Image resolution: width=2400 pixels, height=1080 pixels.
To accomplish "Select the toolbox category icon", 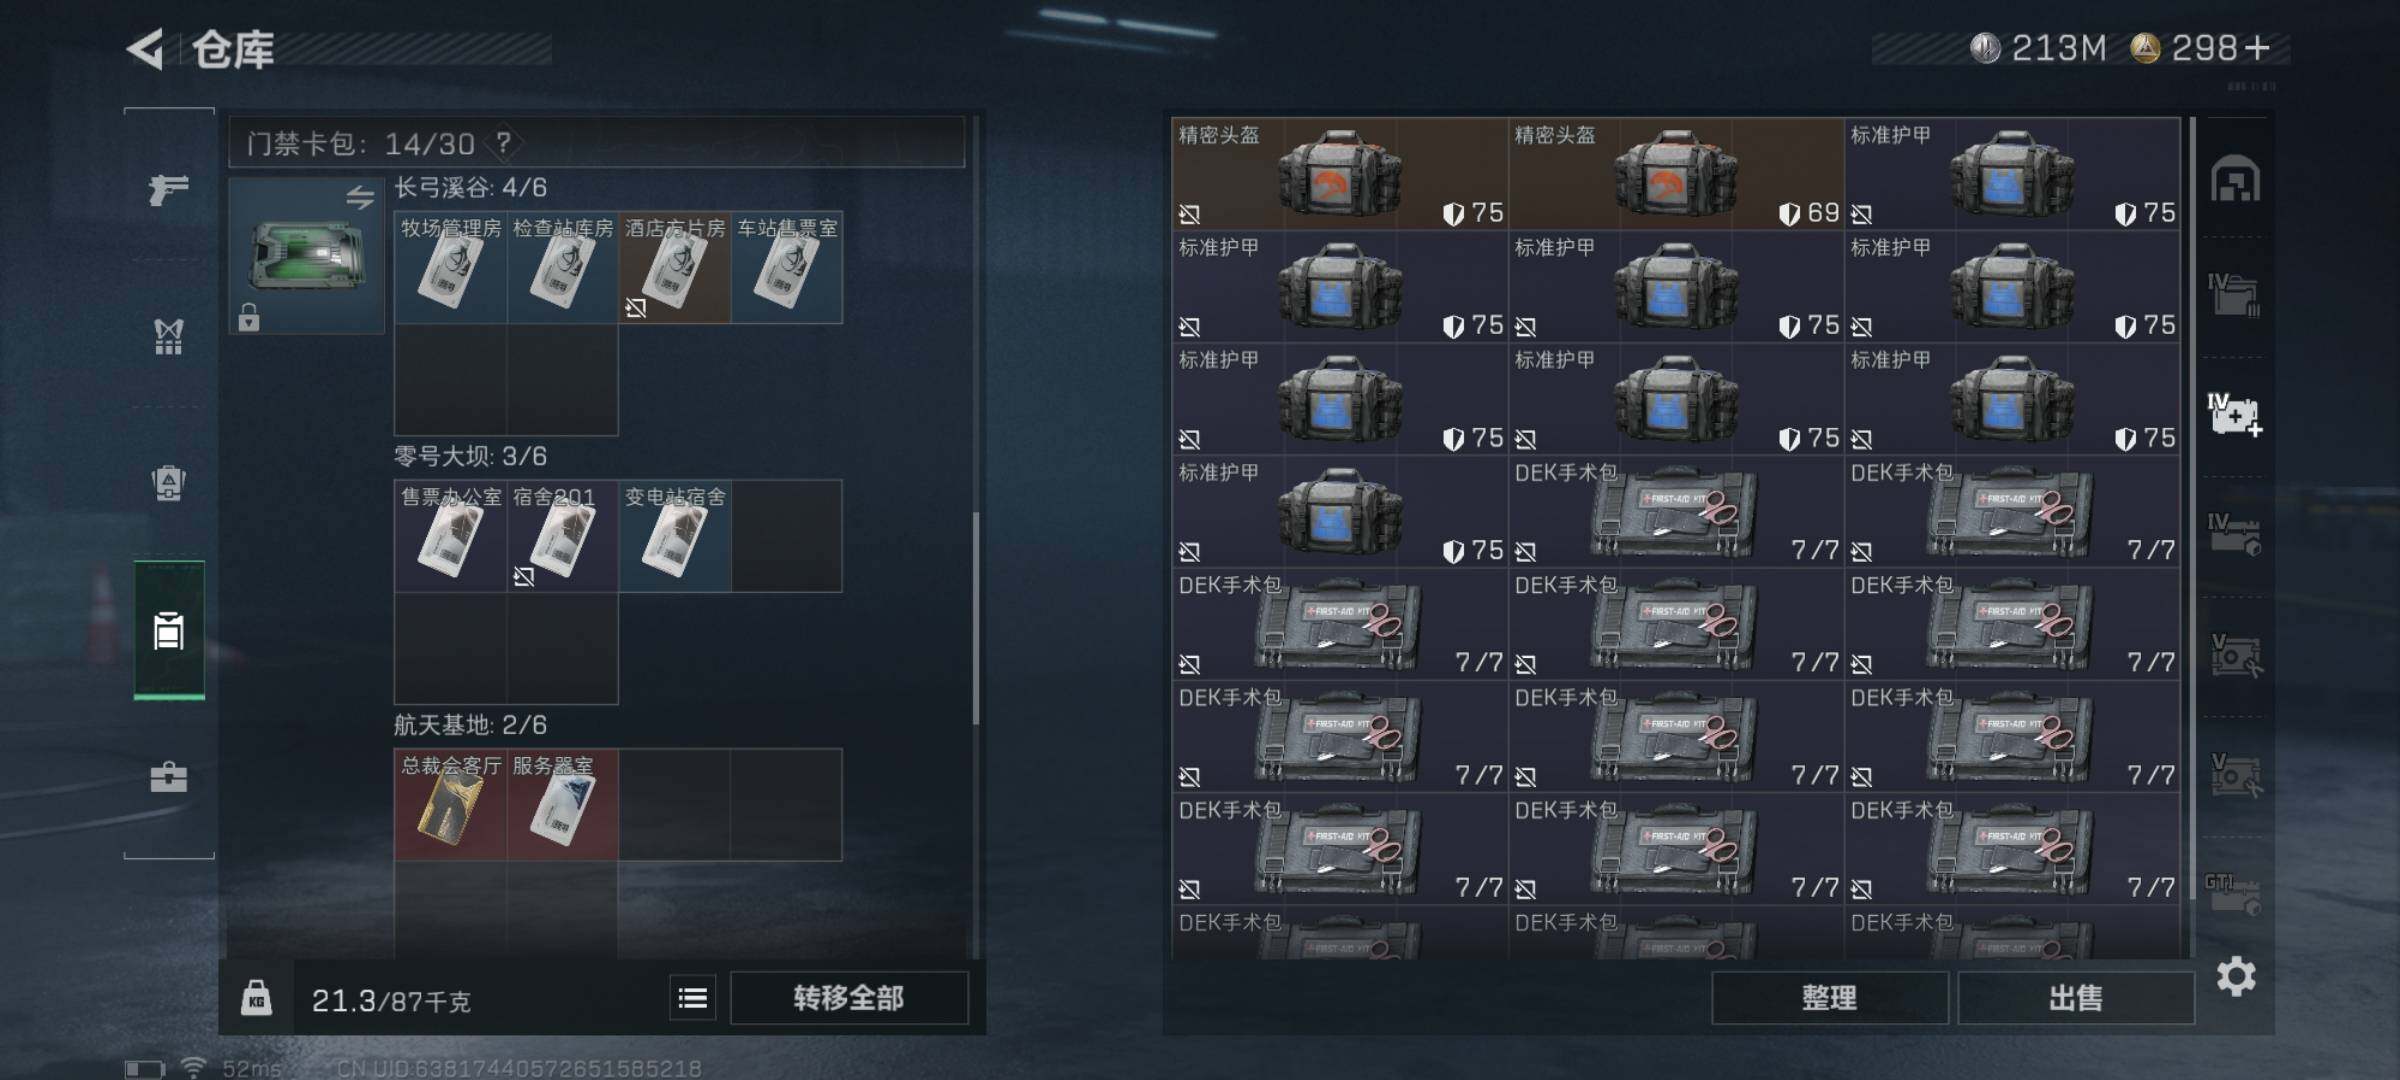I will tap(168, 777).
